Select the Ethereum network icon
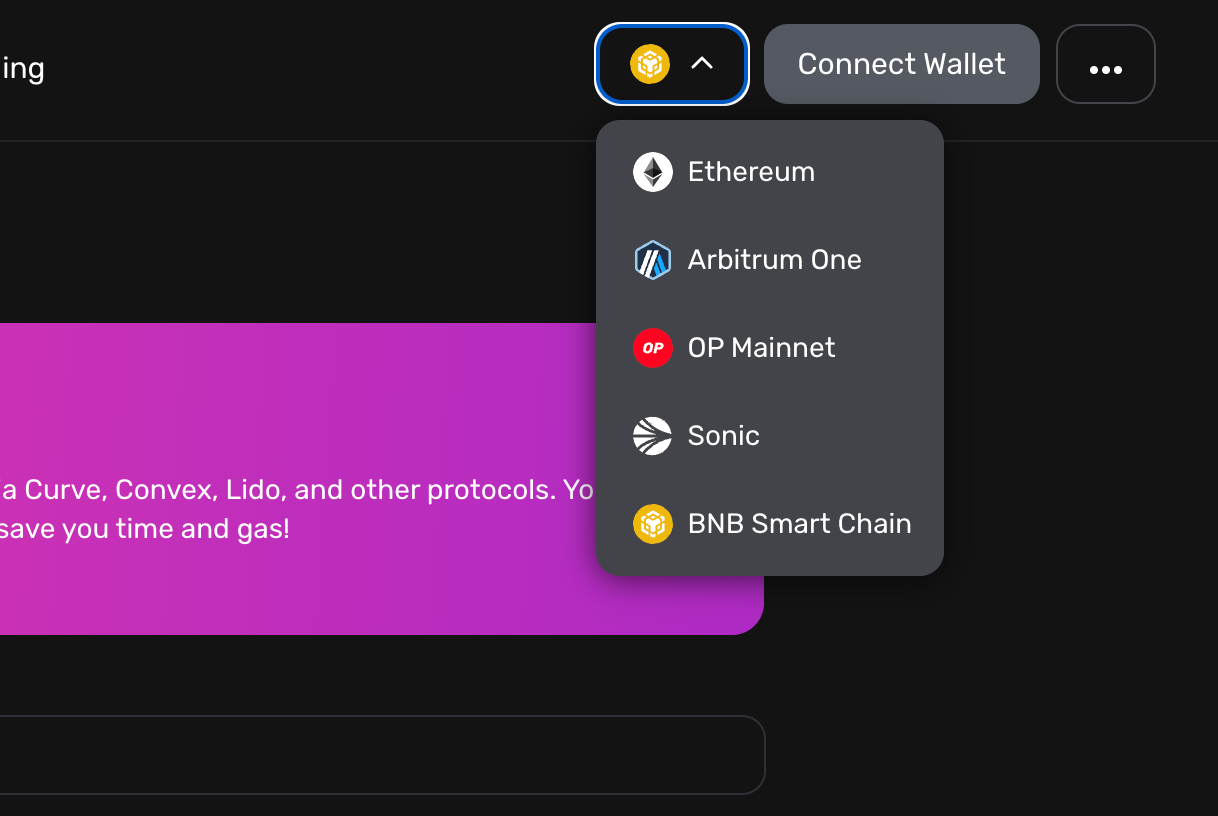The width and height of the screenshot is (1218, 816). tap(652, 171)
